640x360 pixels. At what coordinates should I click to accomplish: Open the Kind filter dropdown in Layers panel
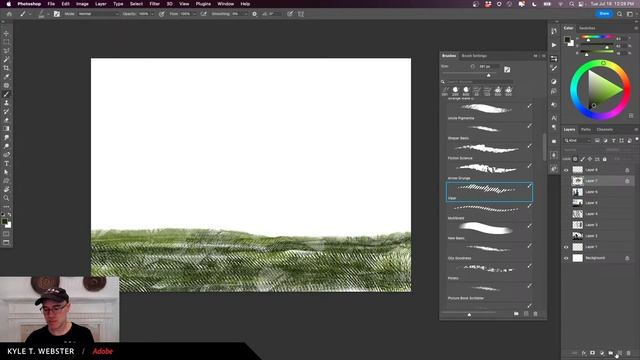578,140
